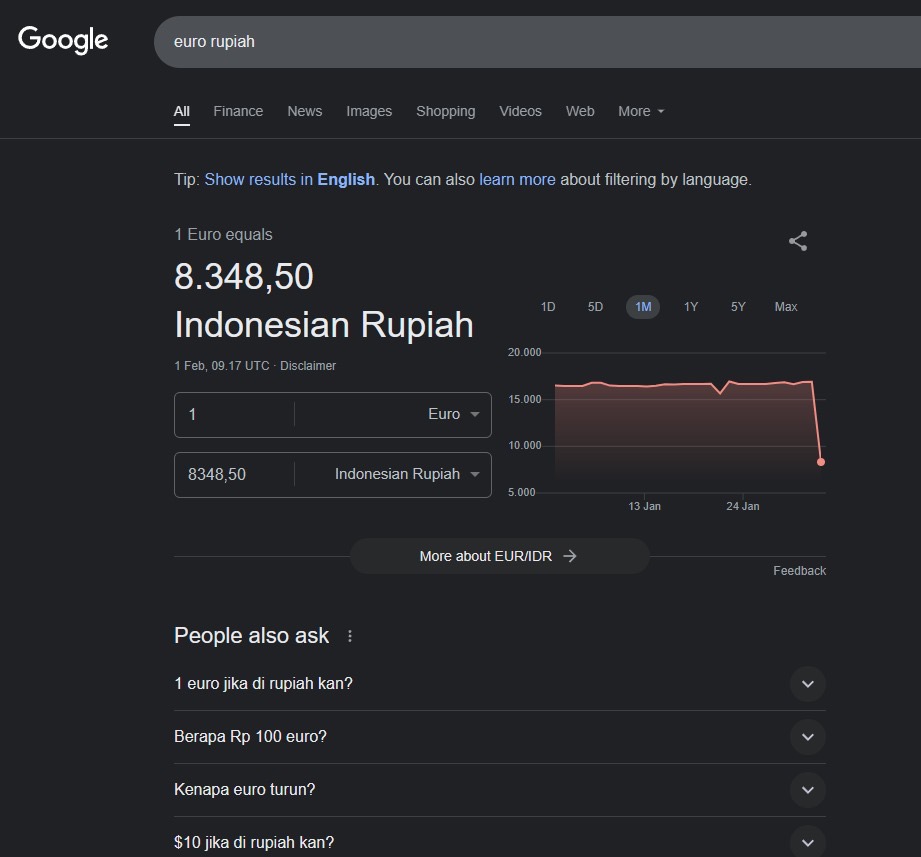Expand the "Berapa Rp 100 euro?" question

(x=808, y=737)
